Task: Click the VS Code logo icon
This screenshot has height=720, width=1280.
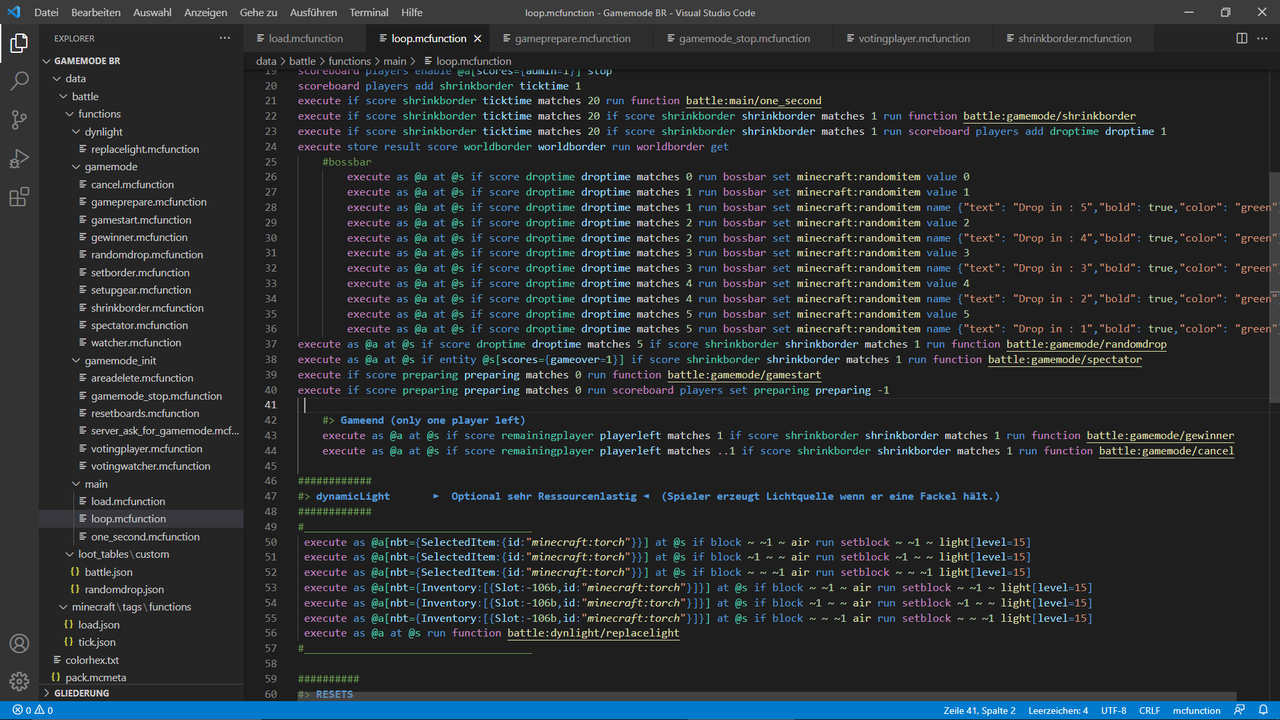Action: click(x=13, y=13)
